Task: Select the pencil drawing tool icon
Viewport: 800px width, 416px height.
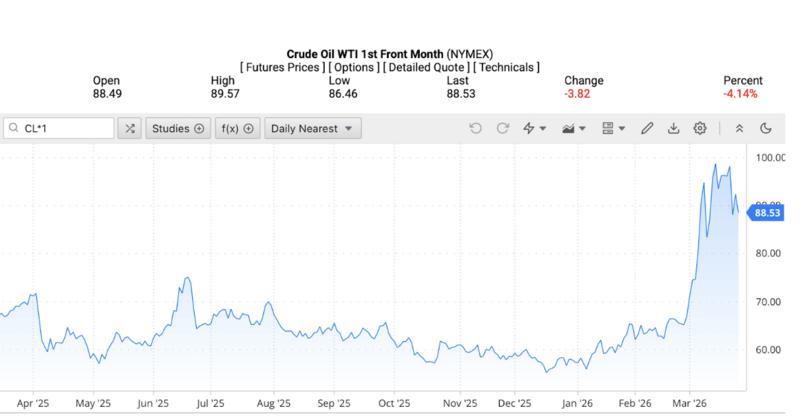Action: (x=647, y=128)
